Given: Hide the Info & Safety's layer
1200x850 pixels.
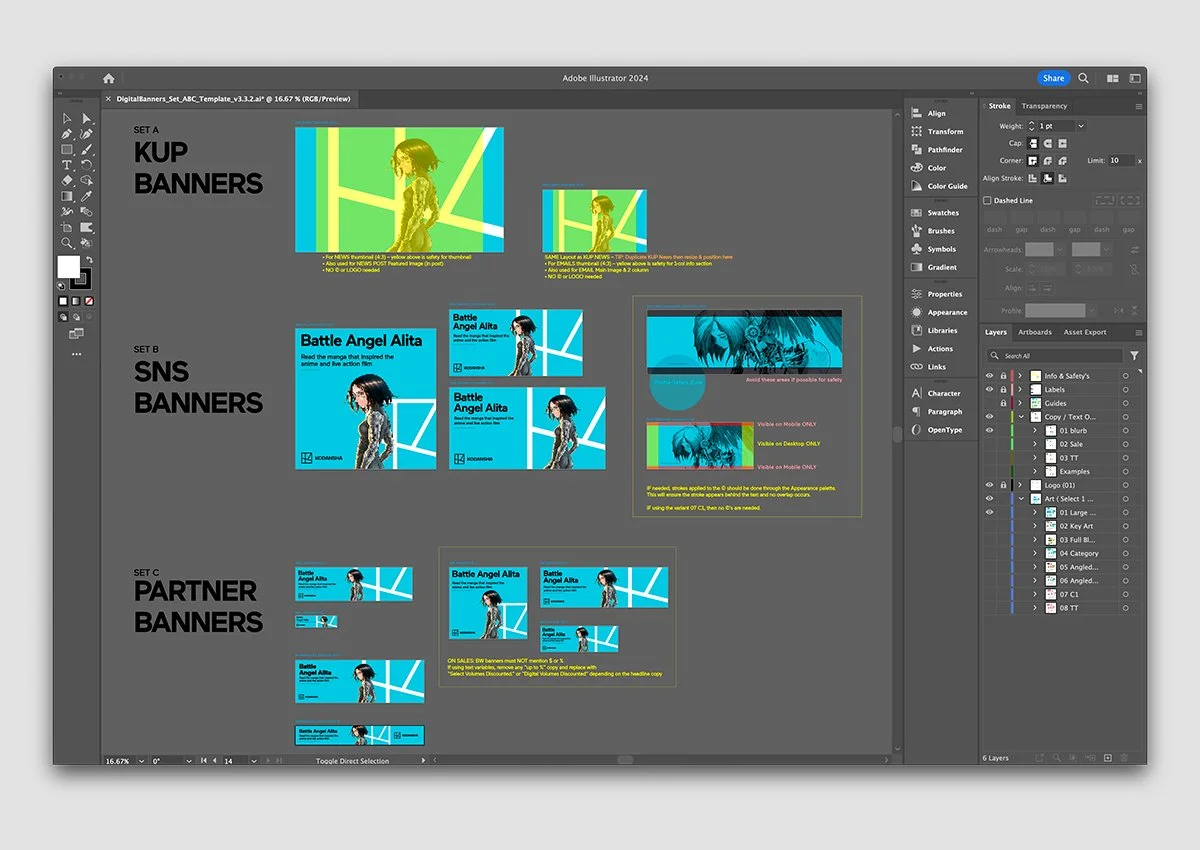Looking at the screenshot, I should (990, 376).
